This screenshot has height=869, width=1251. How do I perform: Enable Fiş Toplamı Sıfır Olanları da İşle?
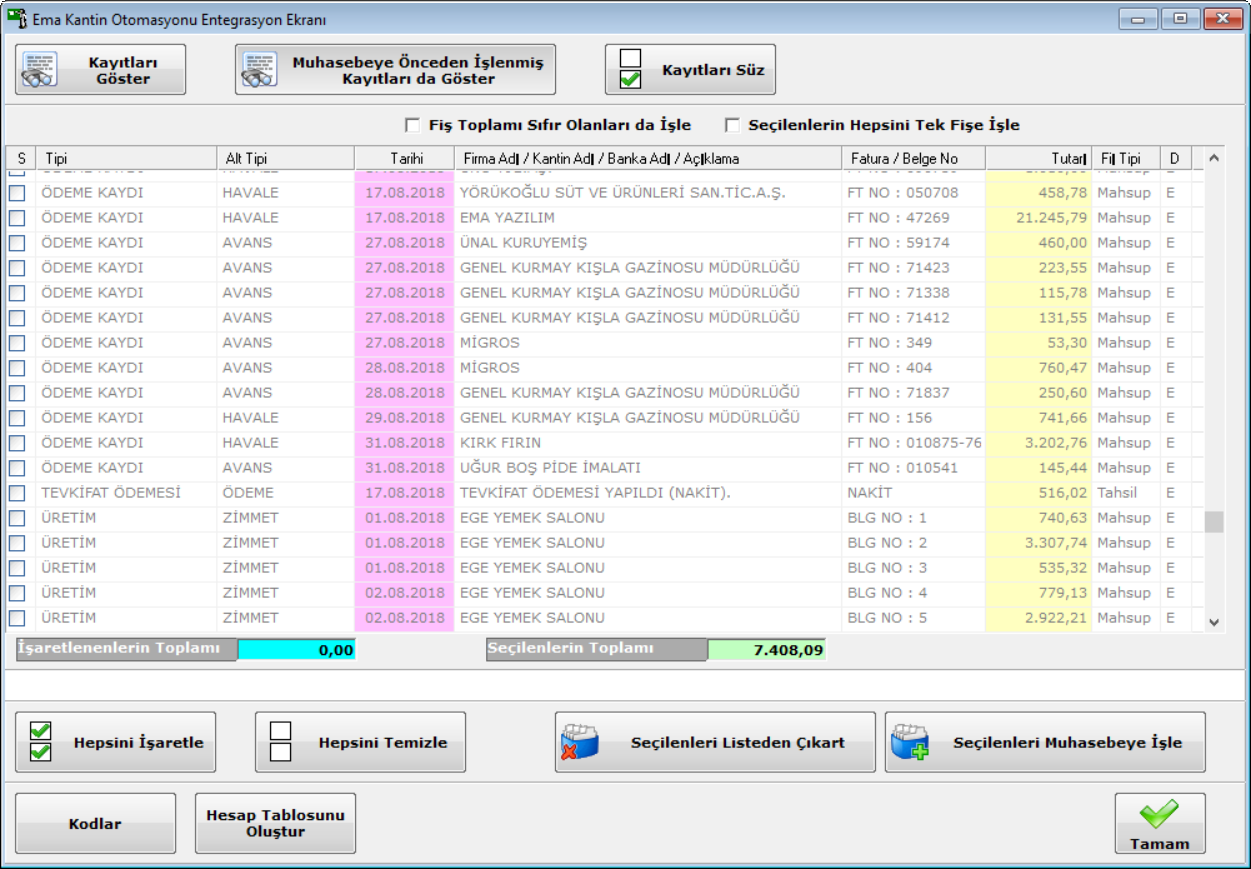(412, 126)
